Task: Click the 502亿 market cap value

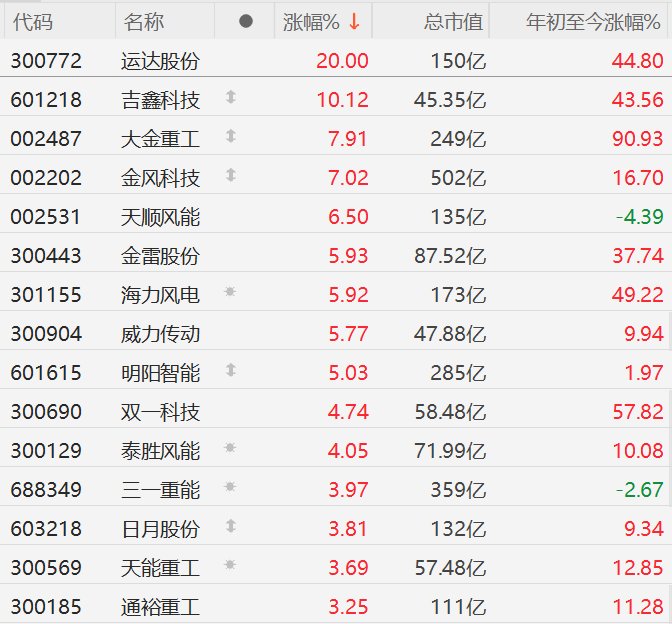Action: pos(458,178)
